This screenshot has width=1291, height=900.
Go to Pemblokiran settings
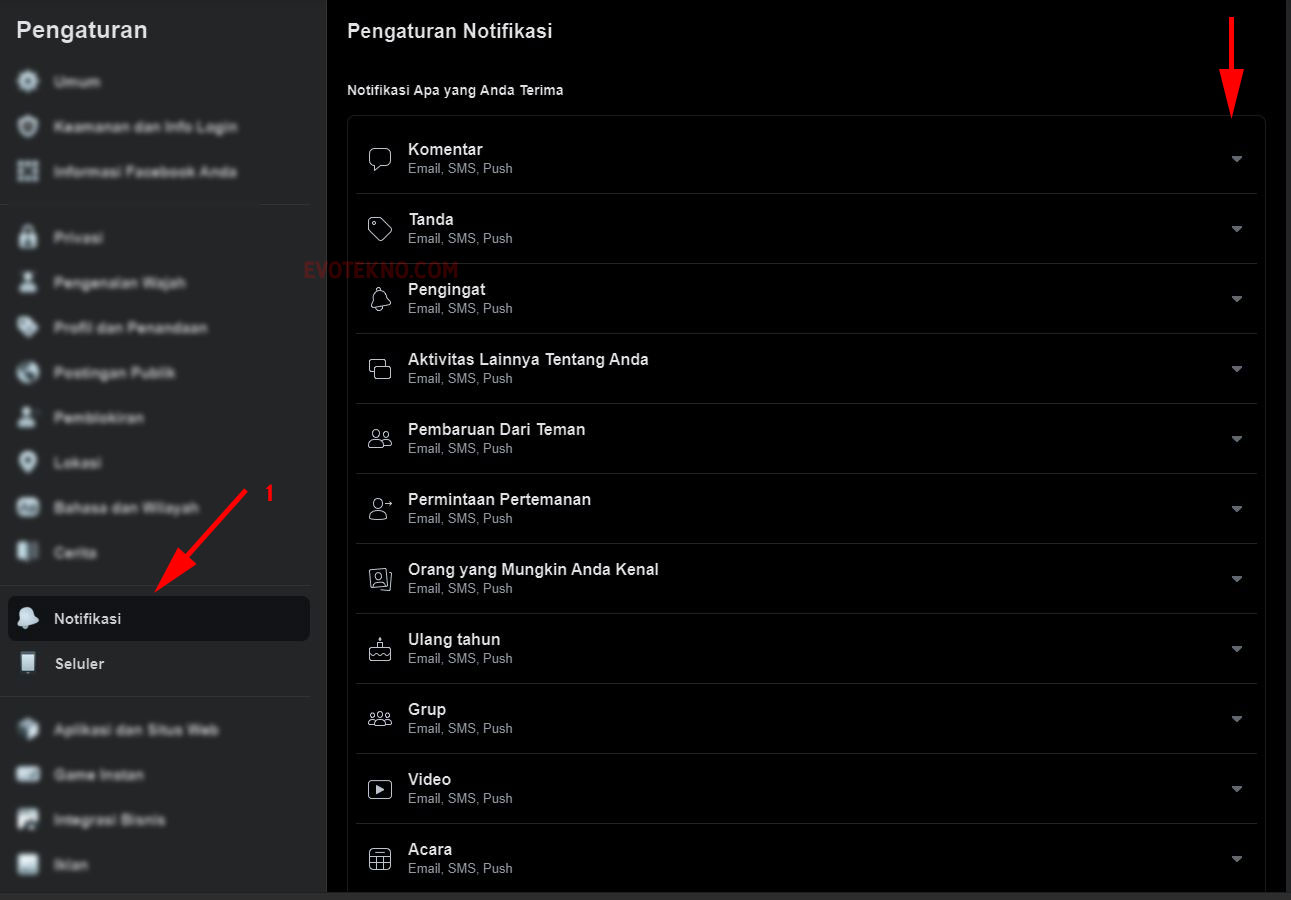159,418
